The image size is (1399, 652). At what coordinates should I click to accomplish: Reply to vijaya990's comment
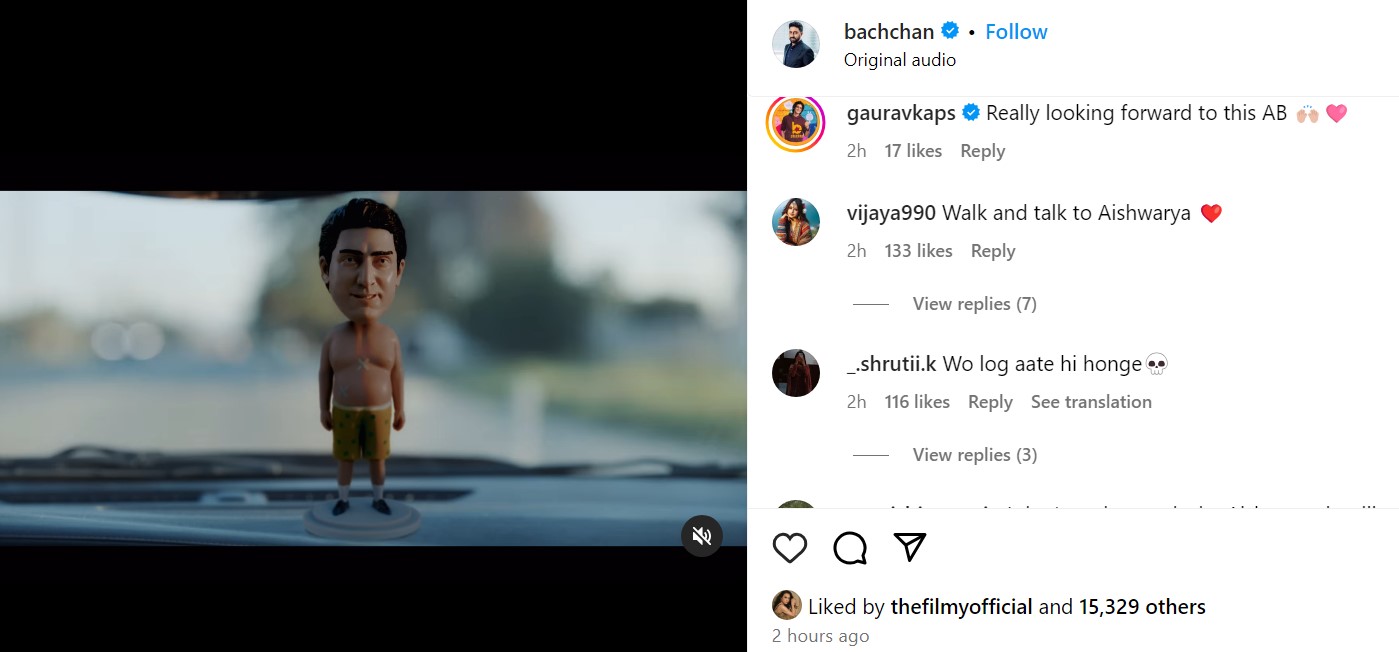click(993, 251)
